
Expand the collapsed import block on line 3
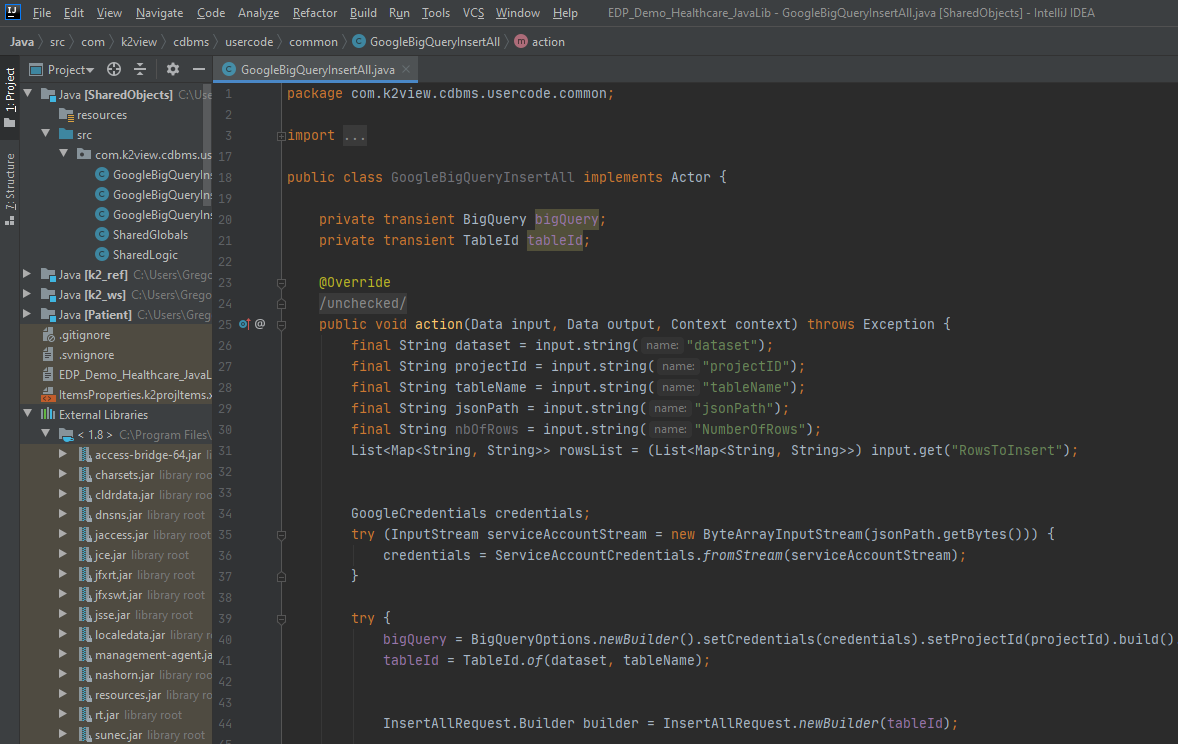coord(282,136)
